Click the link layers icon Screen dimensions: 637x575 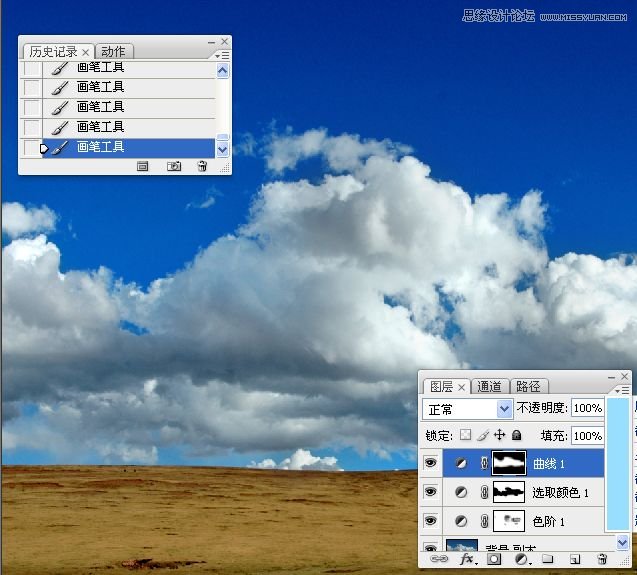click(438, 560)
